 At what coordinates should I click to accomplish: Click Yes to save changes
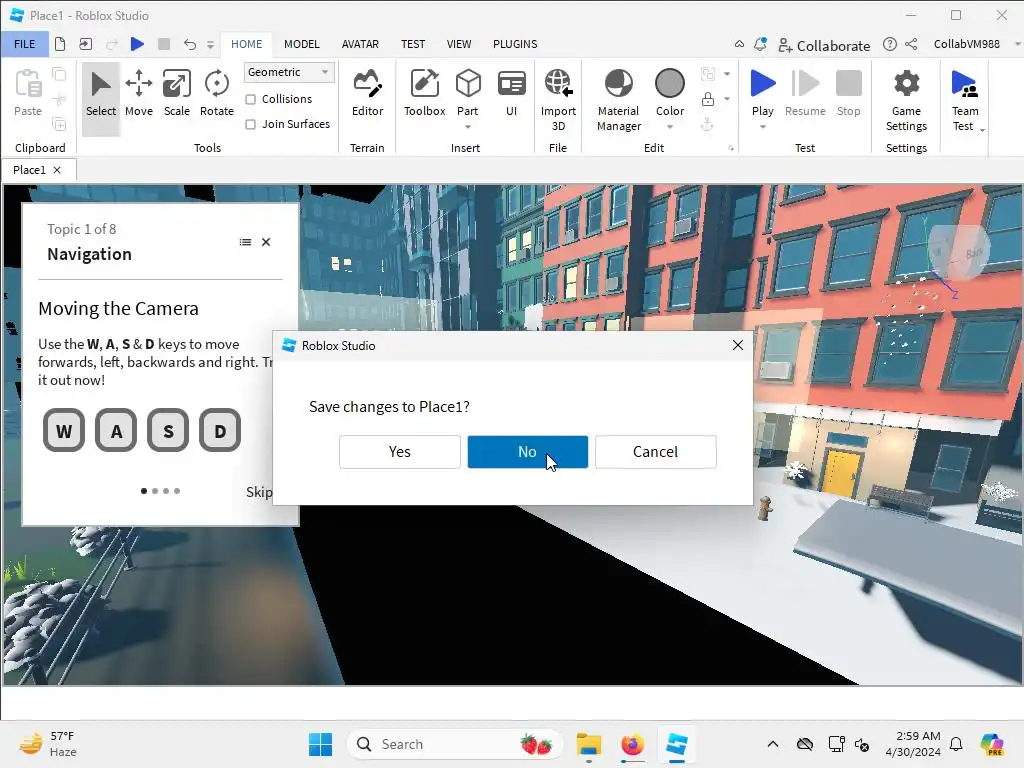coord(400,452)
